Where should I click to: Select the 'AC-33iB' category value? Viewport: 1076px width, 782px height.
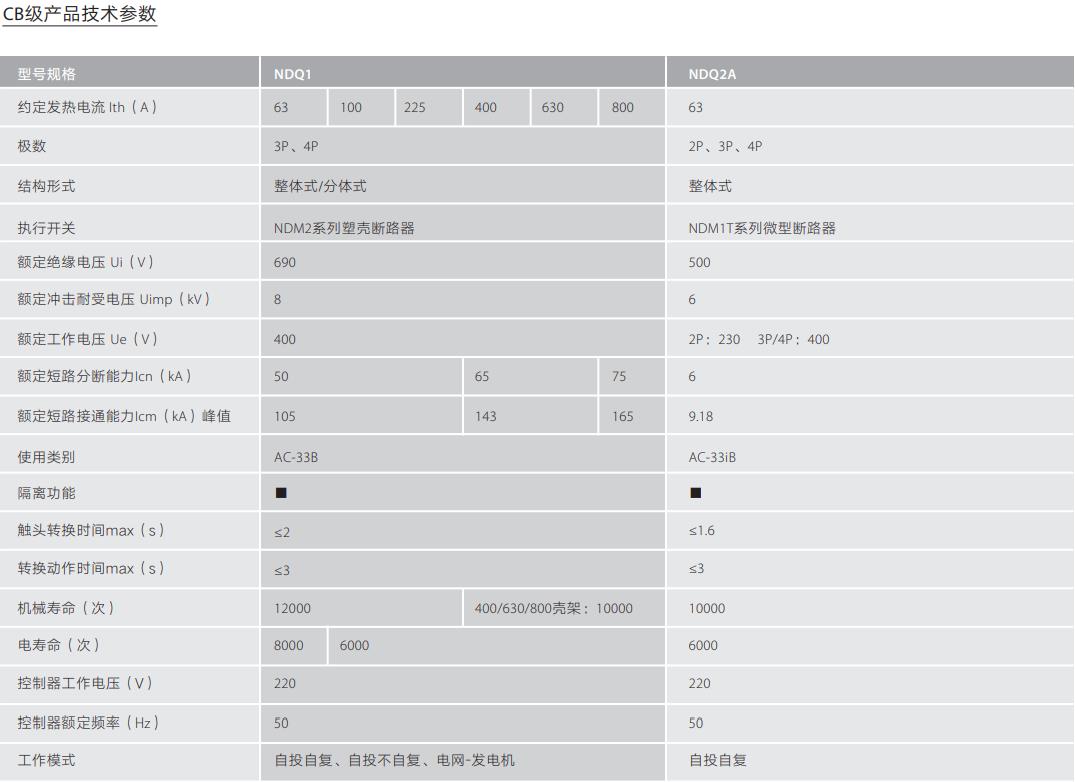(712, 457)
